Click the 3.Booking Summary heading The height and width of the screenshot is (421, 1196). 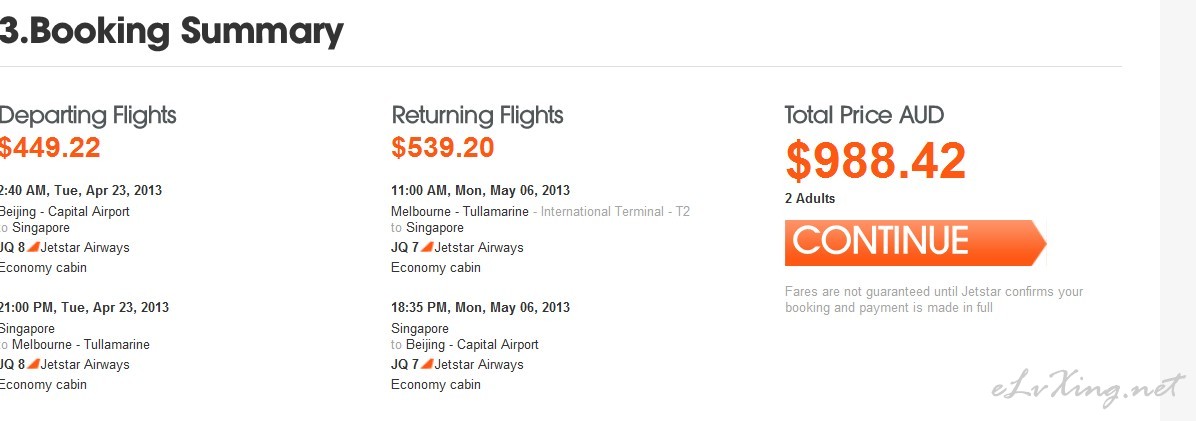(172, 31)
